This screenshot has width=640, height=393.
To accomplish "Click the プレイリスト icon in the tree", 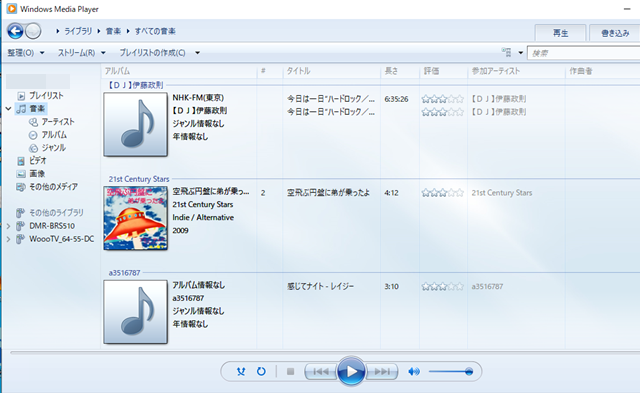I will click(x=21, y=96).
